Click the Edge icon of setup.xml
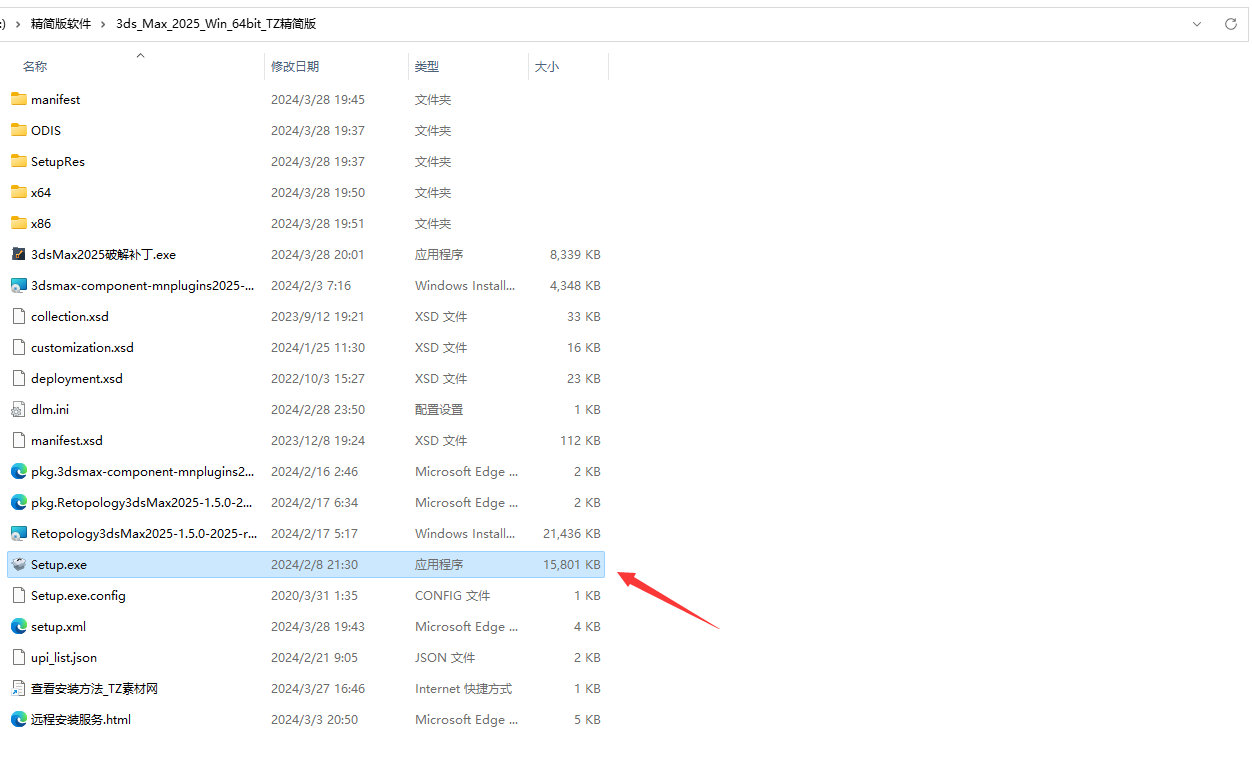This screenshot has width=1252, height=761. 18,626
